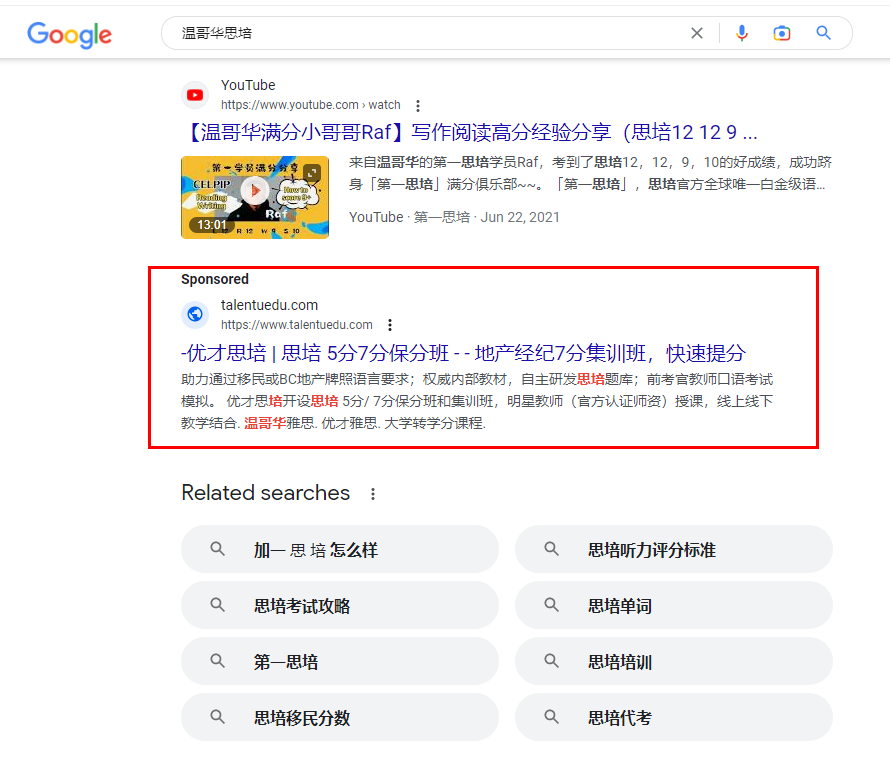Select related search 思培移民分数
Viewport: 890px width, 762px height.
pos(339,718)
